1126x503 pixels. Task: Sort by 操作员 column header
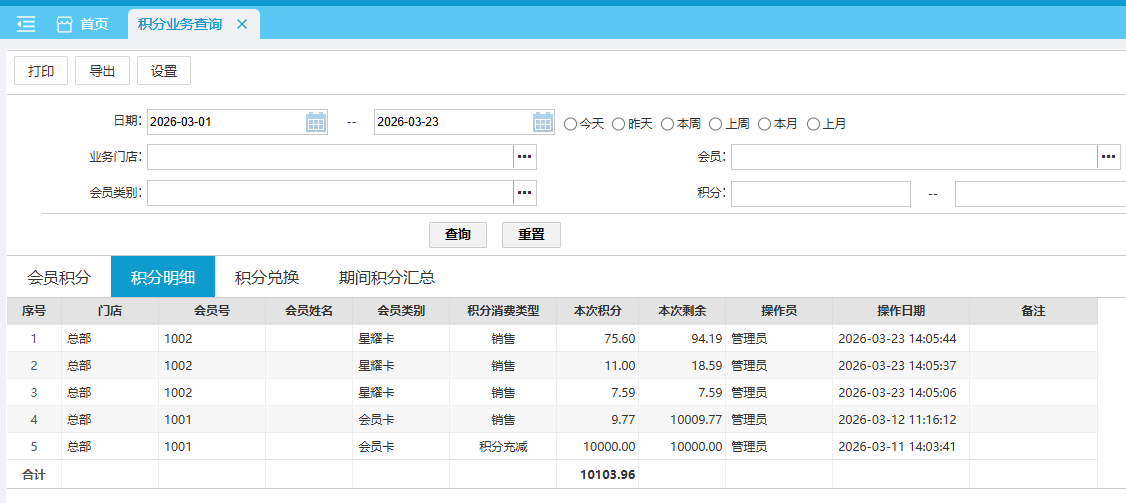click(779, 311)
